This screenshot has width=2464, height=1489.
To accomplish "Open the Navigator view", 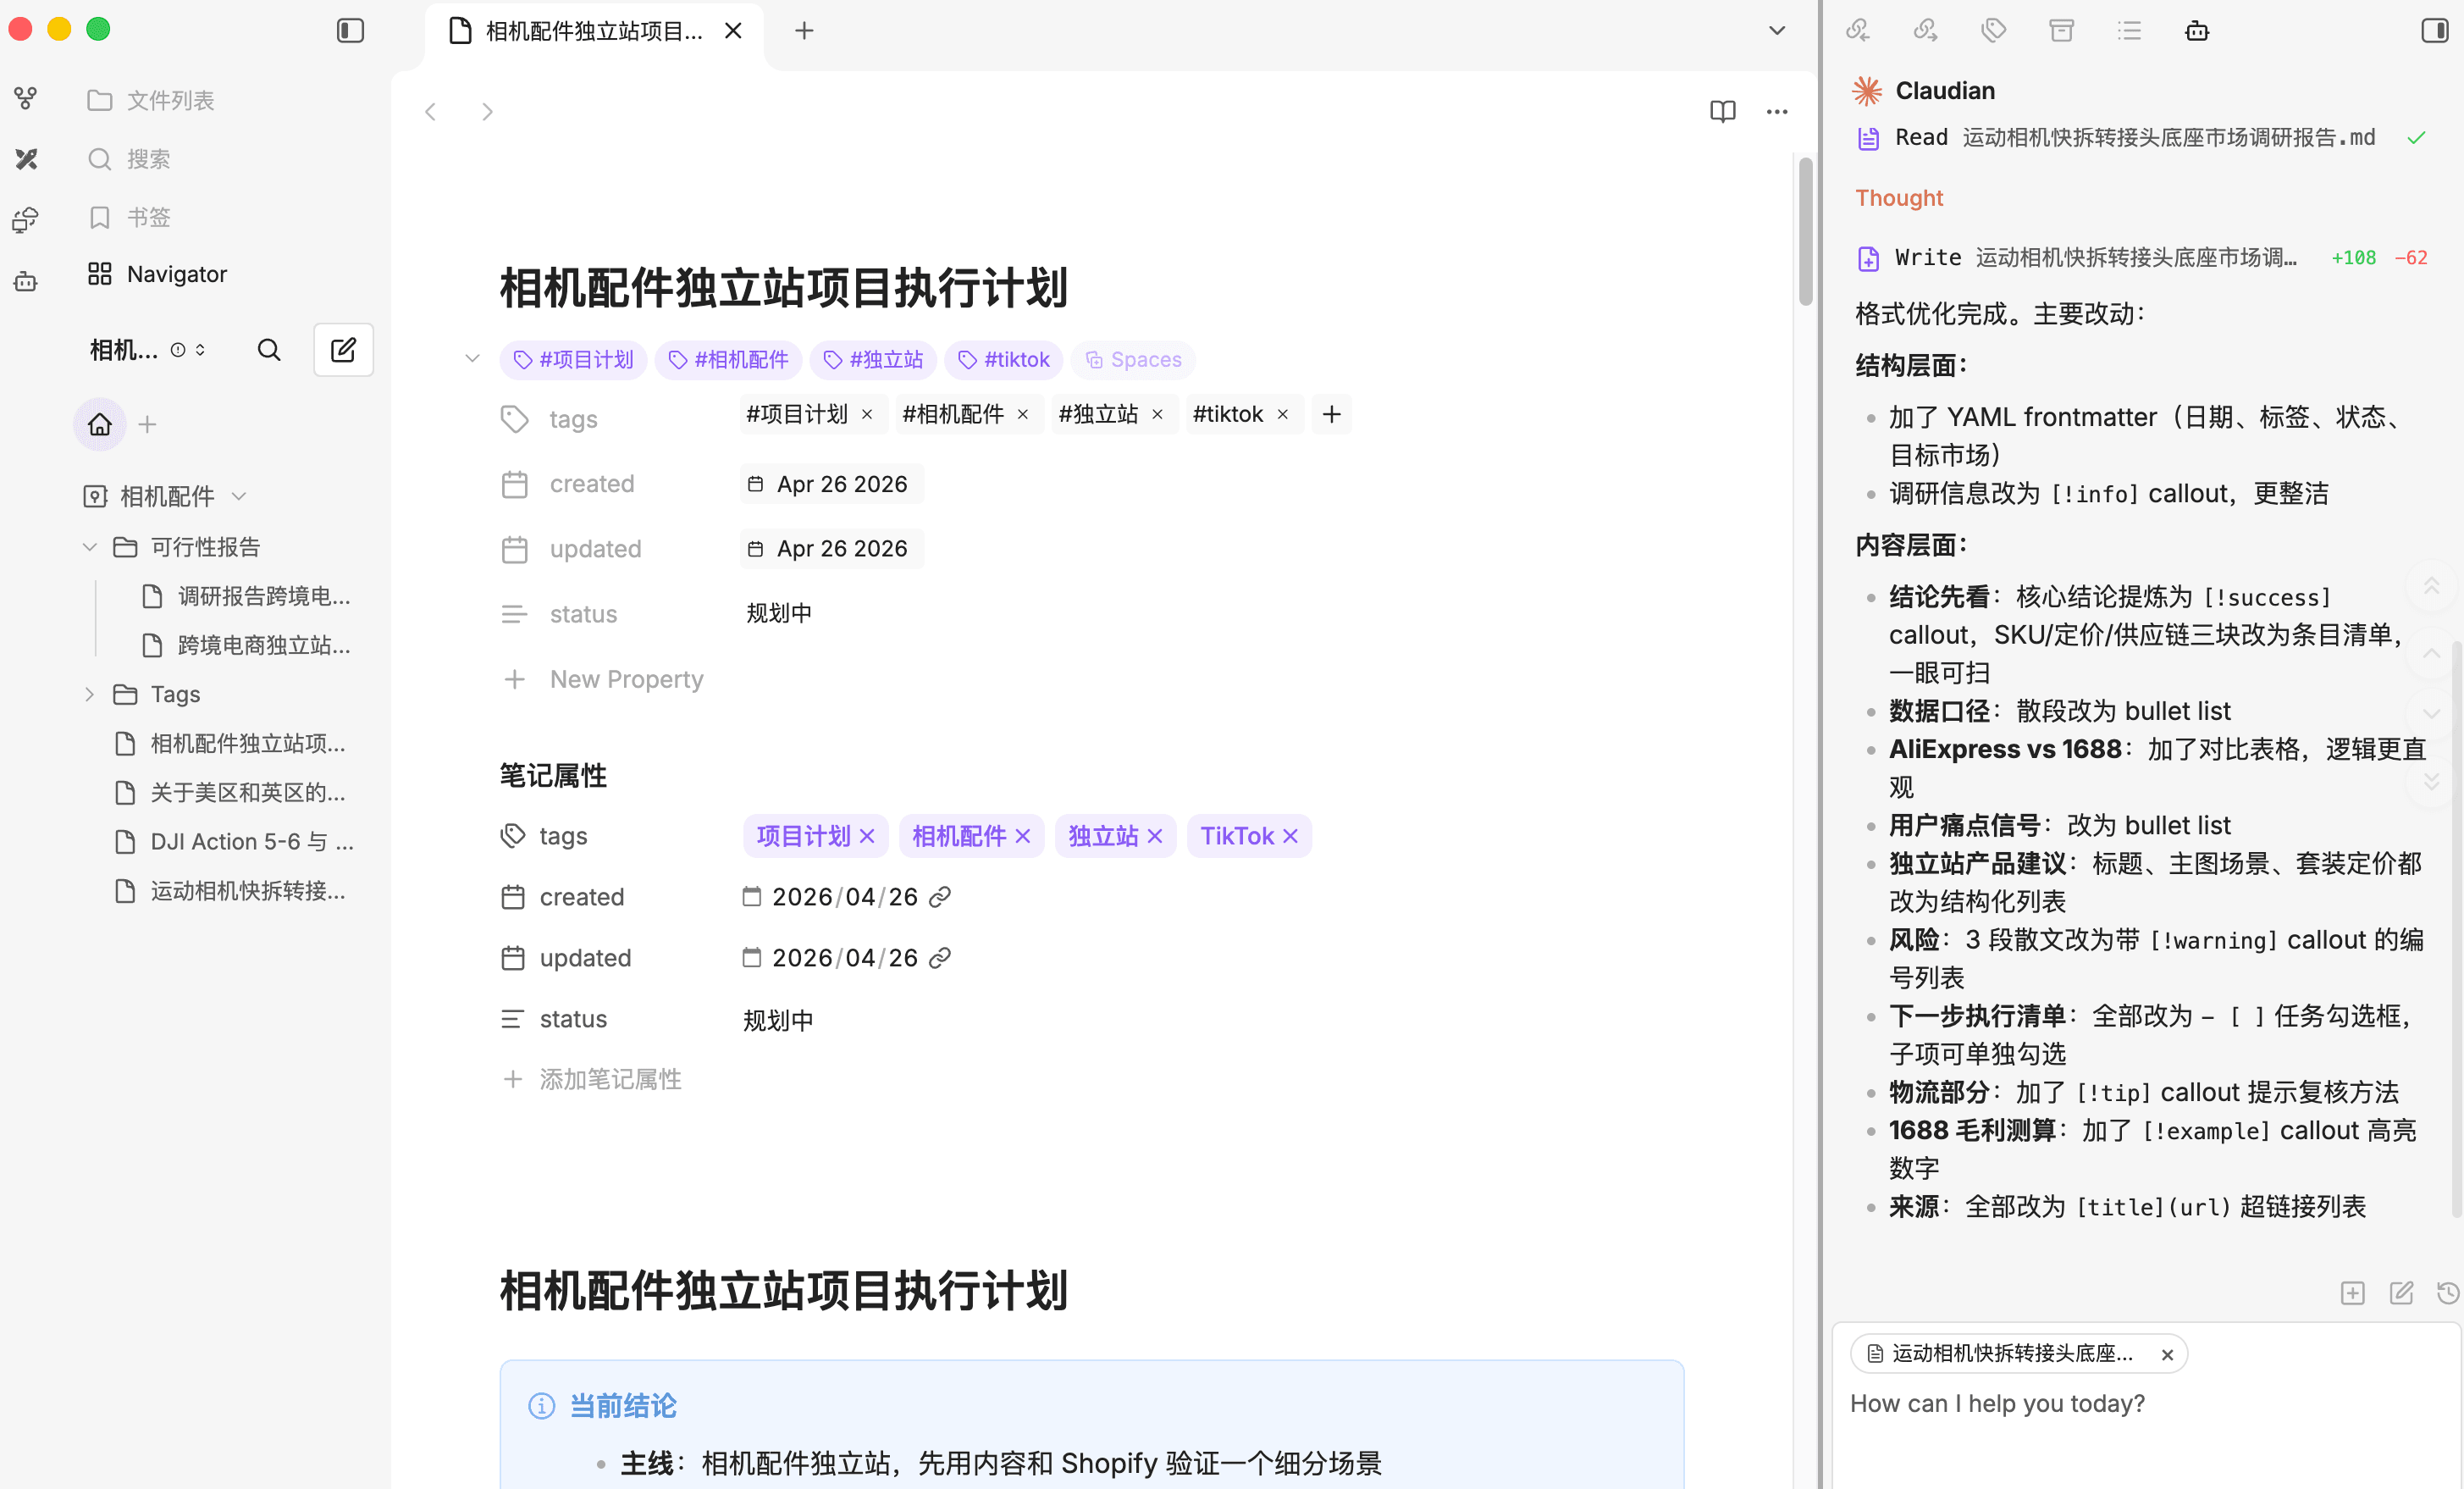I will pos(157,274).
